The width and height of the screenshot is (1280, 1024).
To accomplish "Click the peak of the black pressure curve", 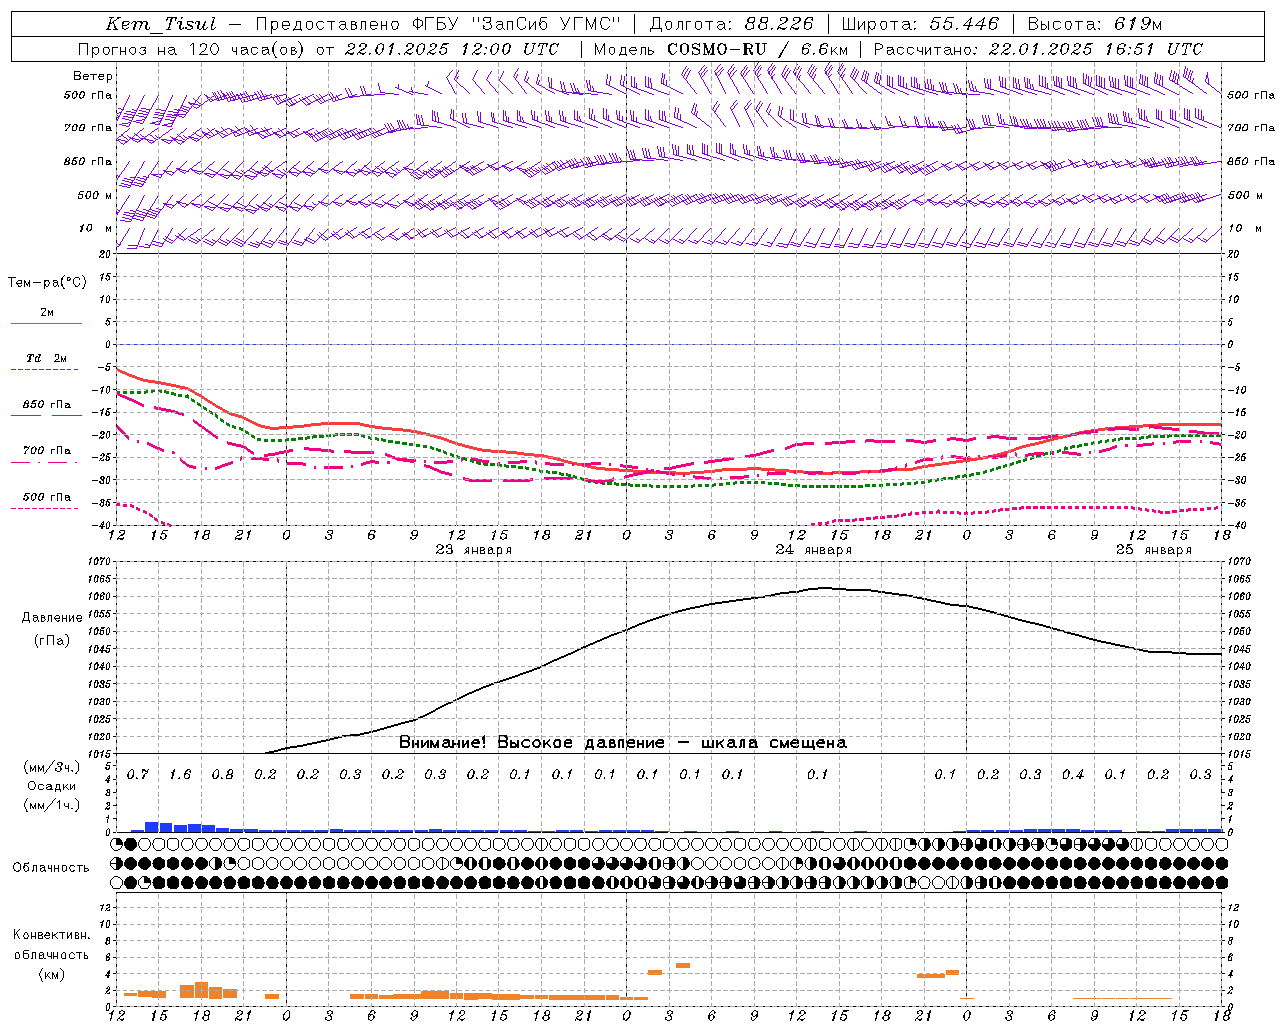I will (824, 588).
